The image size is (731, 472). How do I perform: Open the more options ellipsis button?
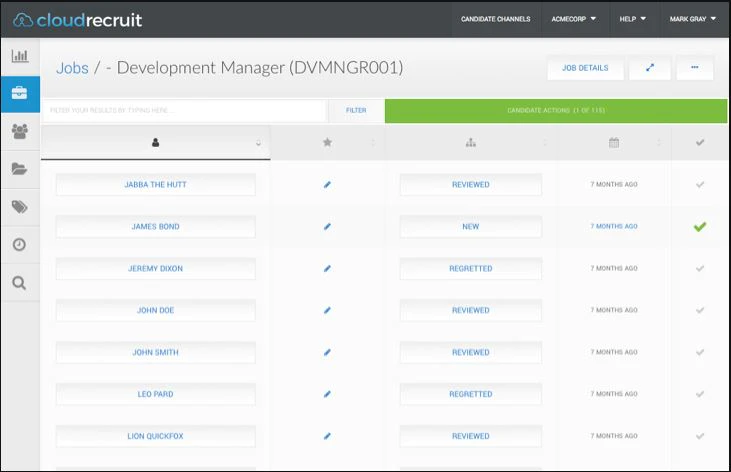(695, 68)
